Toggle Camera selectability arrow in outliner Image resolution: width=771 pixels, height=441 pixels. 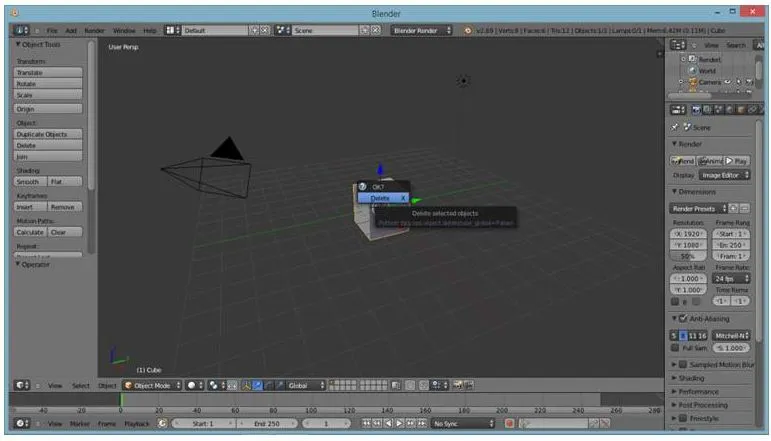click(739, 82)
